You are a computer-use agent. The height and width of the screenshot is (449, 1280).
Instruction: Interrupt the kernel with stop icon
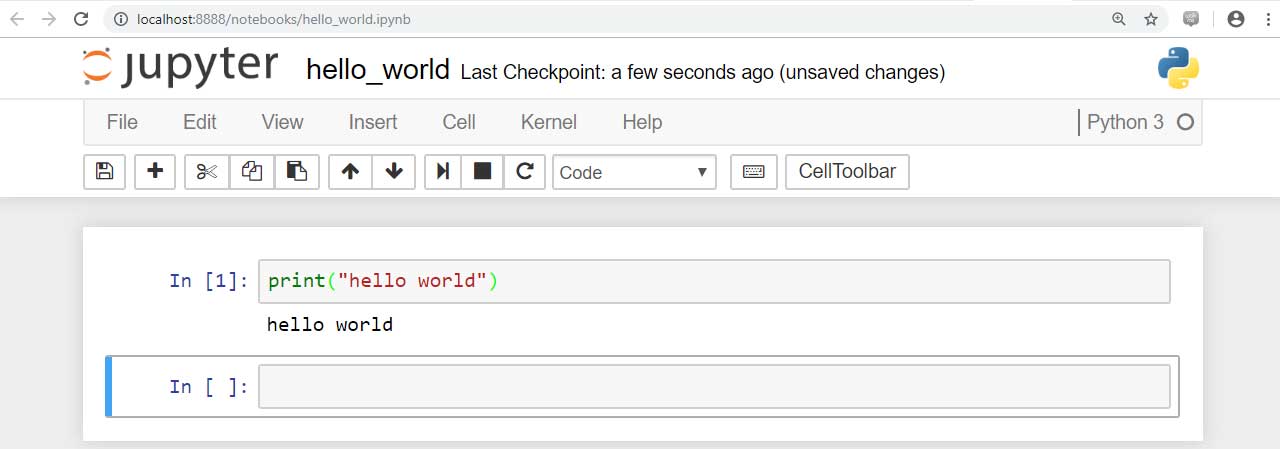(482, 171)
